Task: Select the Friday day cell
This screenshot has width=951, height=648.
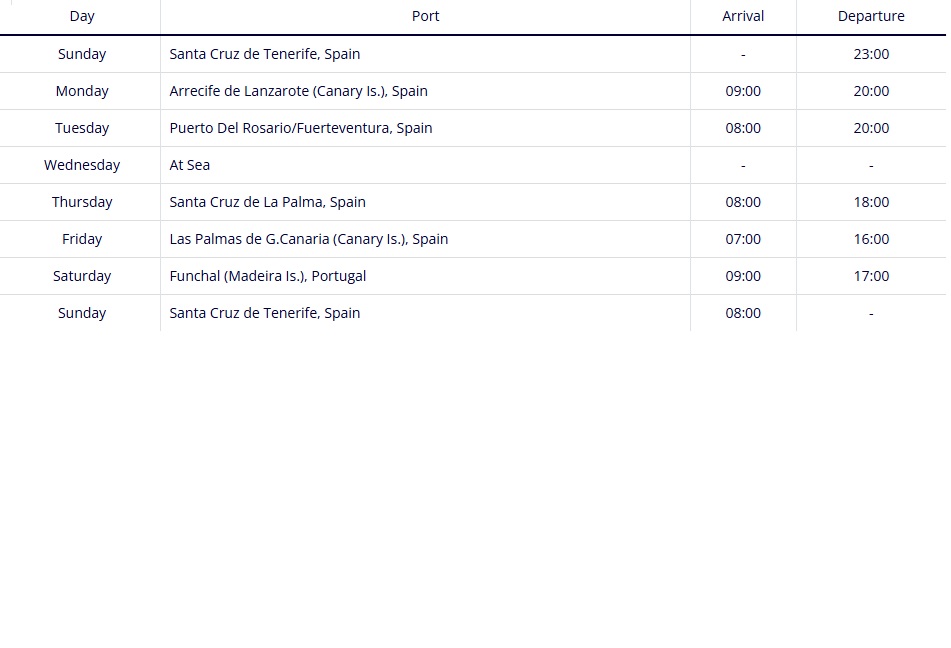Action: pos(82,239)
